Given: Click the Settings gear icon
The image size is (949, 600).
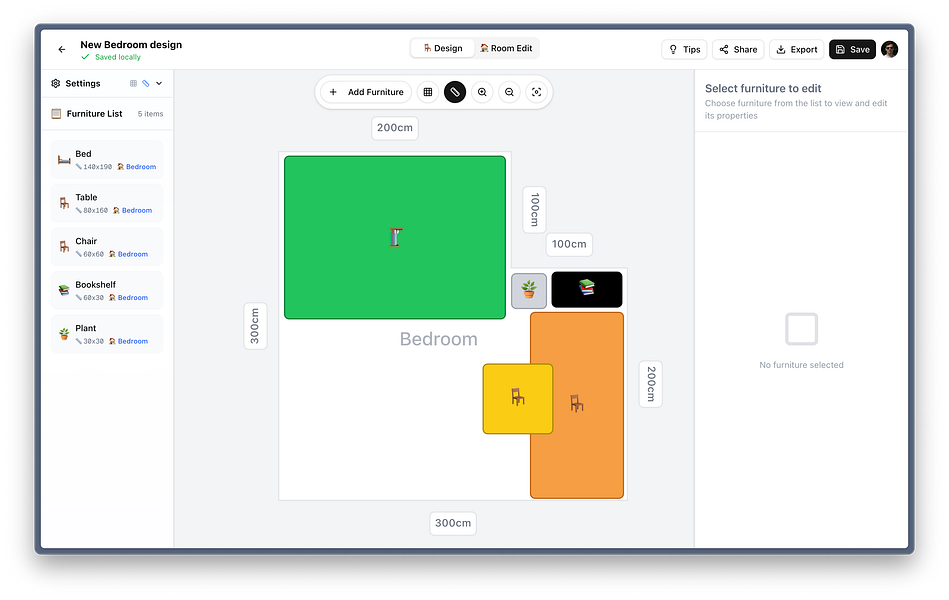Looking at the screenshot, I should tap(56, 84).
